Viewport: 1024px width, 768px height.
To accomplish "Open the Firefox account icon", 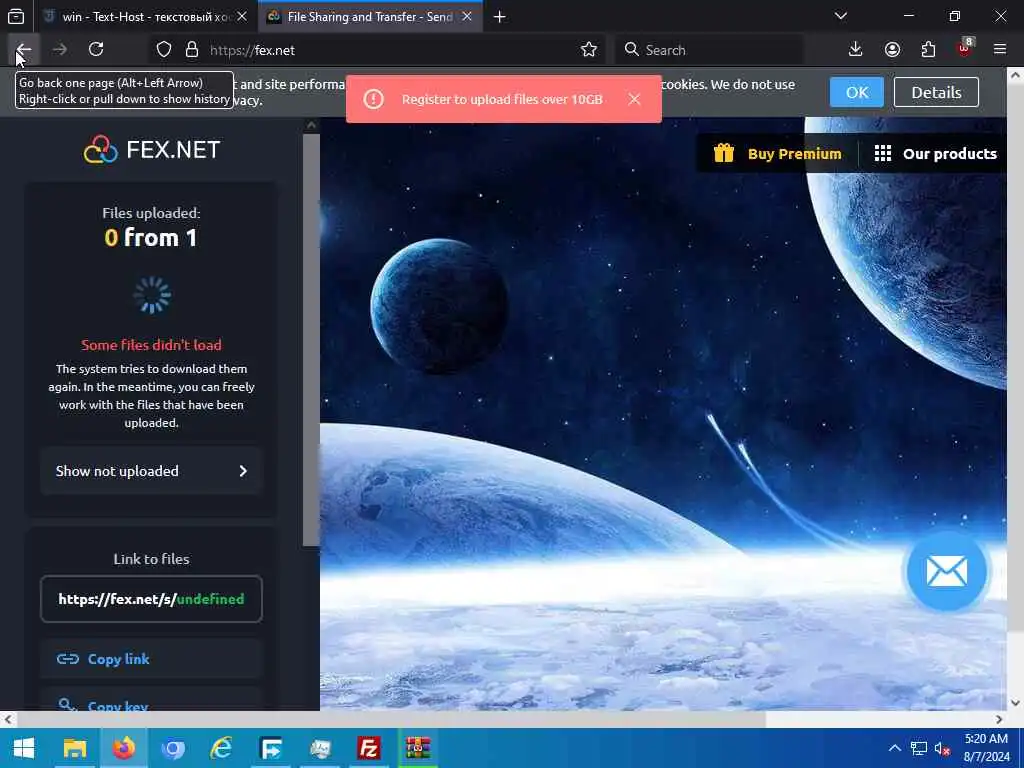I will tap(892, 50).
